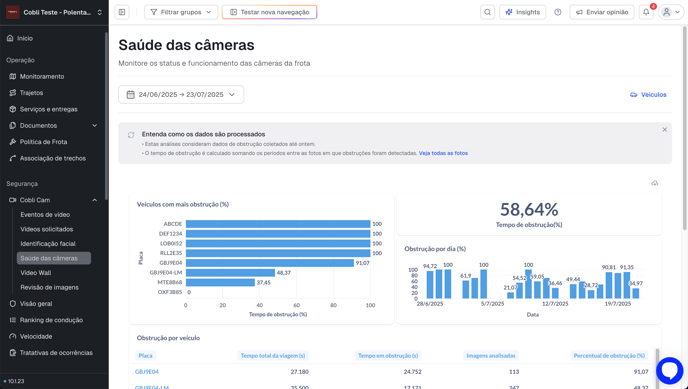
Task: Close the data processing info banner
Action: click(x=664, y=130)
